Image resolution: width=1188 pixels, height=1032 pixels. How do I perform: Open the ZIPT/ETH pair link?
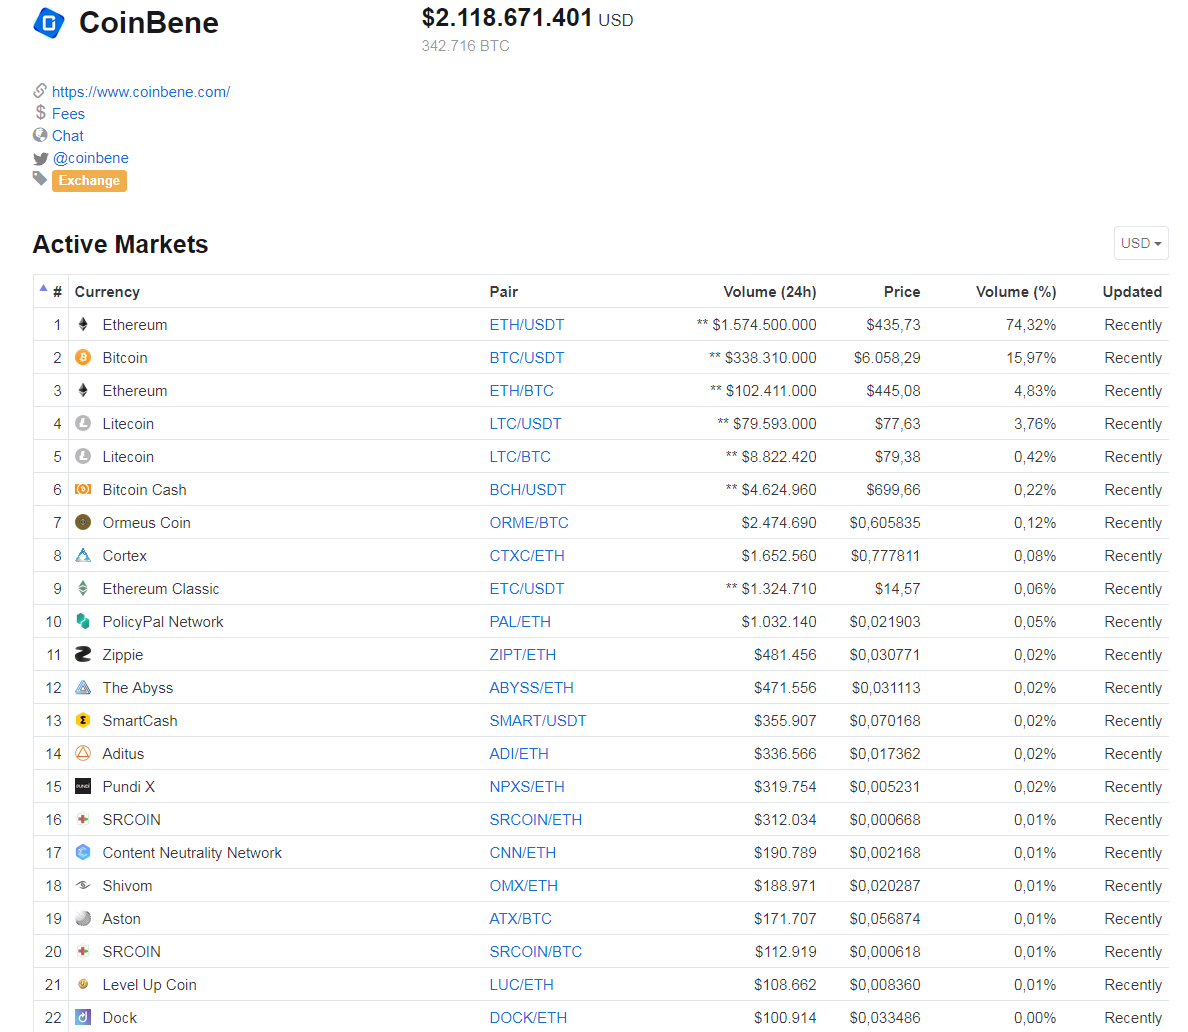click(x=523, y=654)
